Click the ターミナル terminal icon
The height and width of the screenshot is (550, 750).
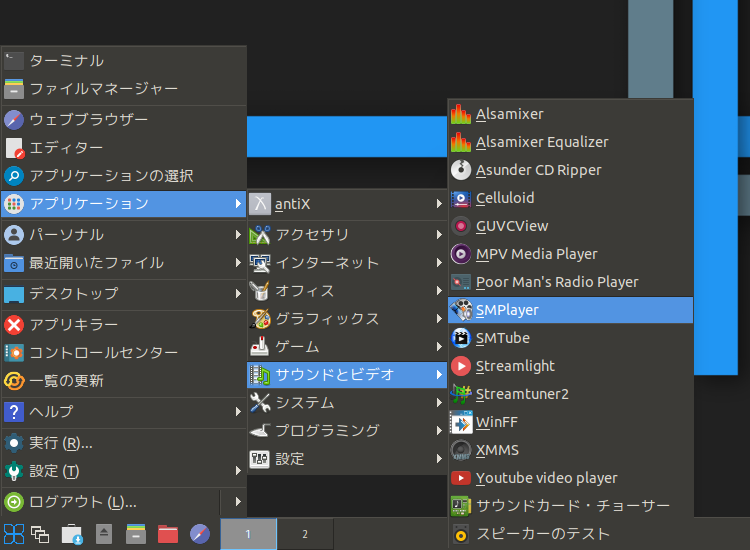[x=14, y=61]
